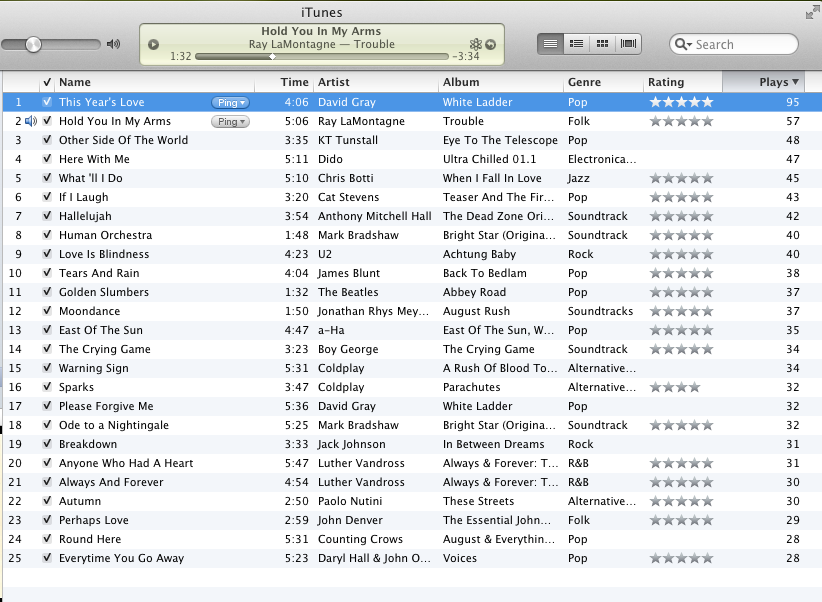Toggle full screen with corner arrows icon
This screenshot has width=822, height=602.
click(x=813, y=12)
